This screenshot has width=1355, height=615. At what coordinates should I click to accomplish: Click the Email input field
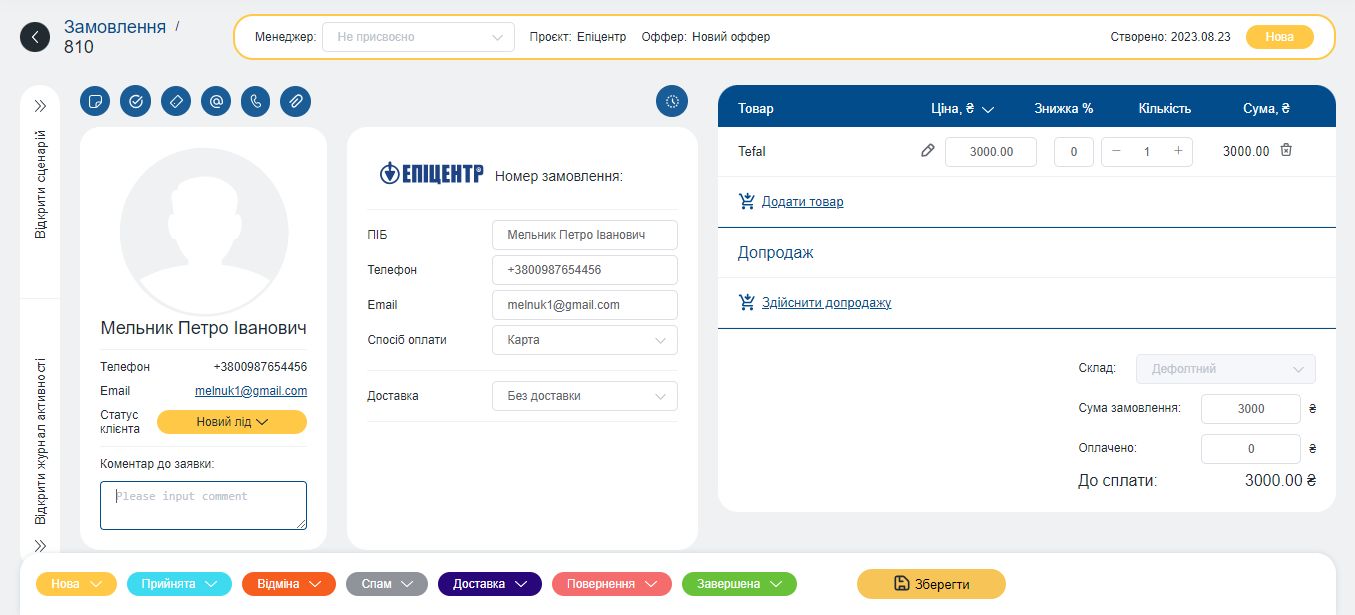[585, 305]
